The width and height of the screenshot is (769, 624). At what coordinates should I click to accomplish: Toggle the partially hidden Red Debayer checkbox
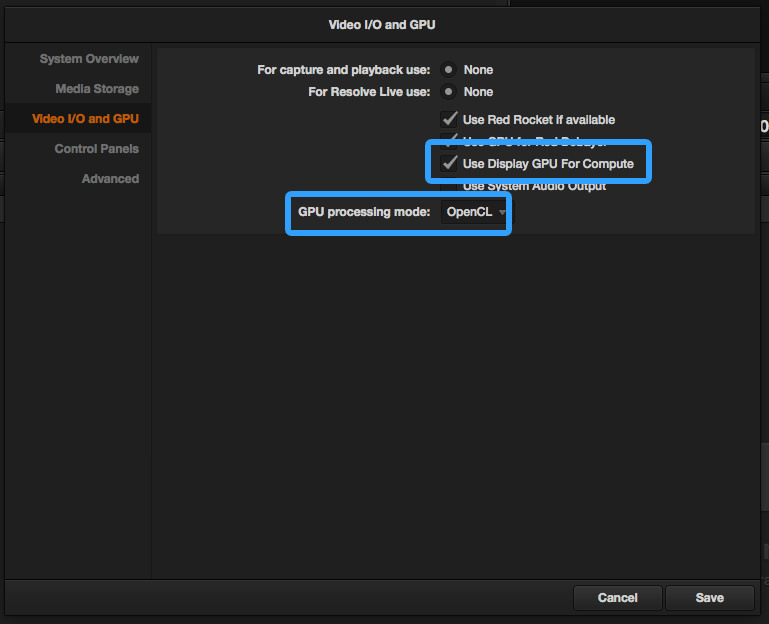point(450,140)
